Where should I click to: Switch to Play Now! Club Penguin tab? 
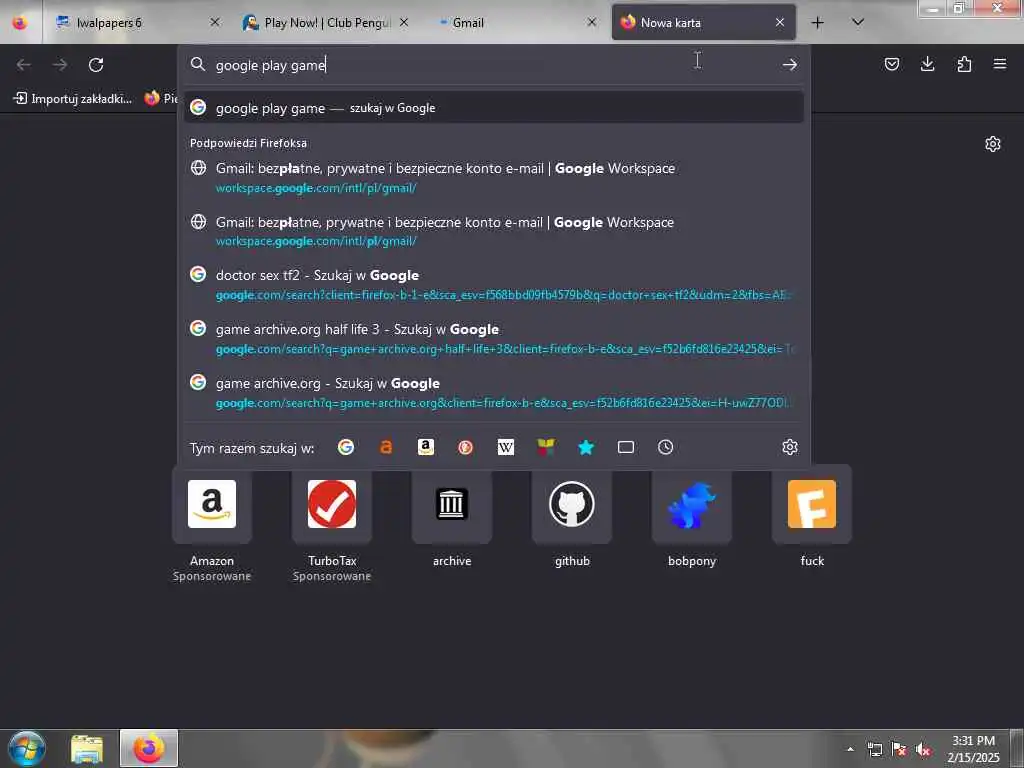pos(326,23)
